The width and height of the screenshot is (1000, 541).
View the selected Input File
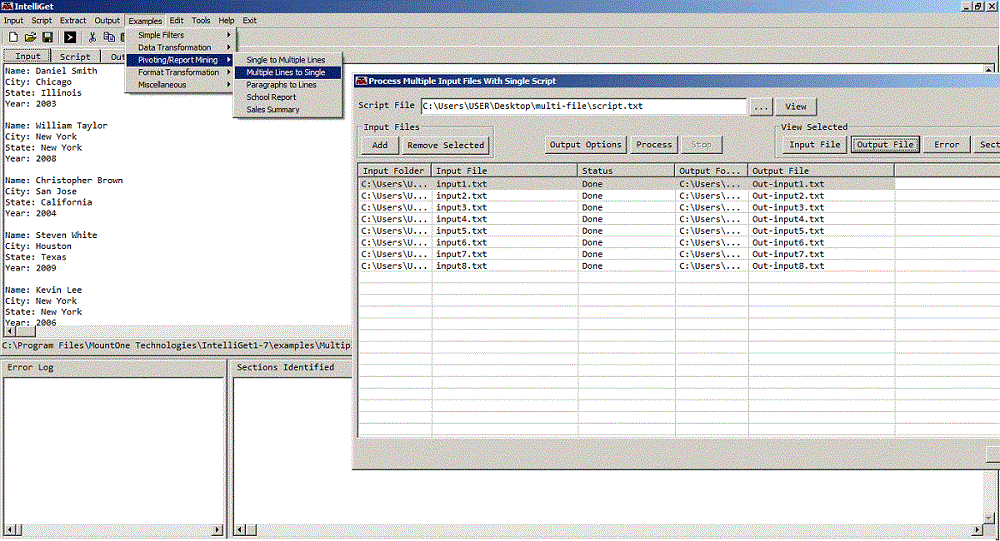(814, 145)
